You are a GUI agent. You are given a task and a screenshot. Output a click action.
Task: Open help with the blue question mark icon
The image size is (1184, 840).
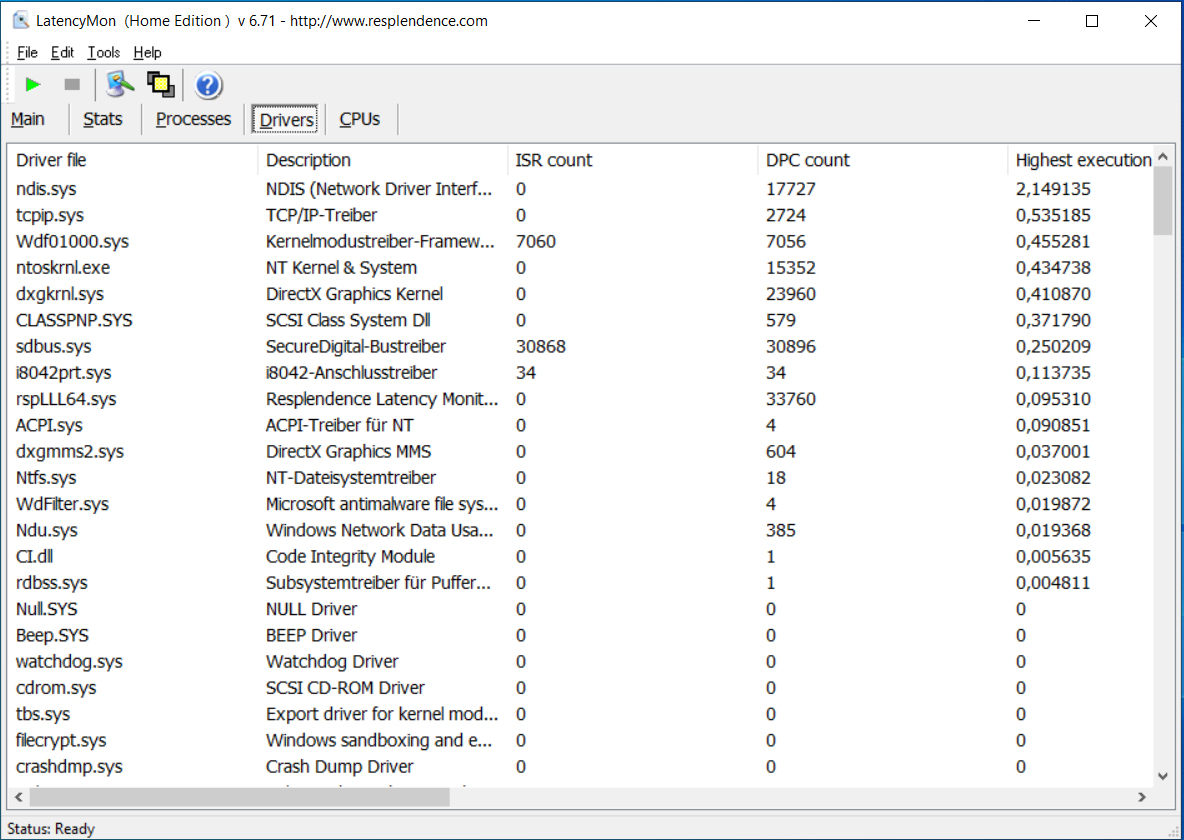coord(208,86)
